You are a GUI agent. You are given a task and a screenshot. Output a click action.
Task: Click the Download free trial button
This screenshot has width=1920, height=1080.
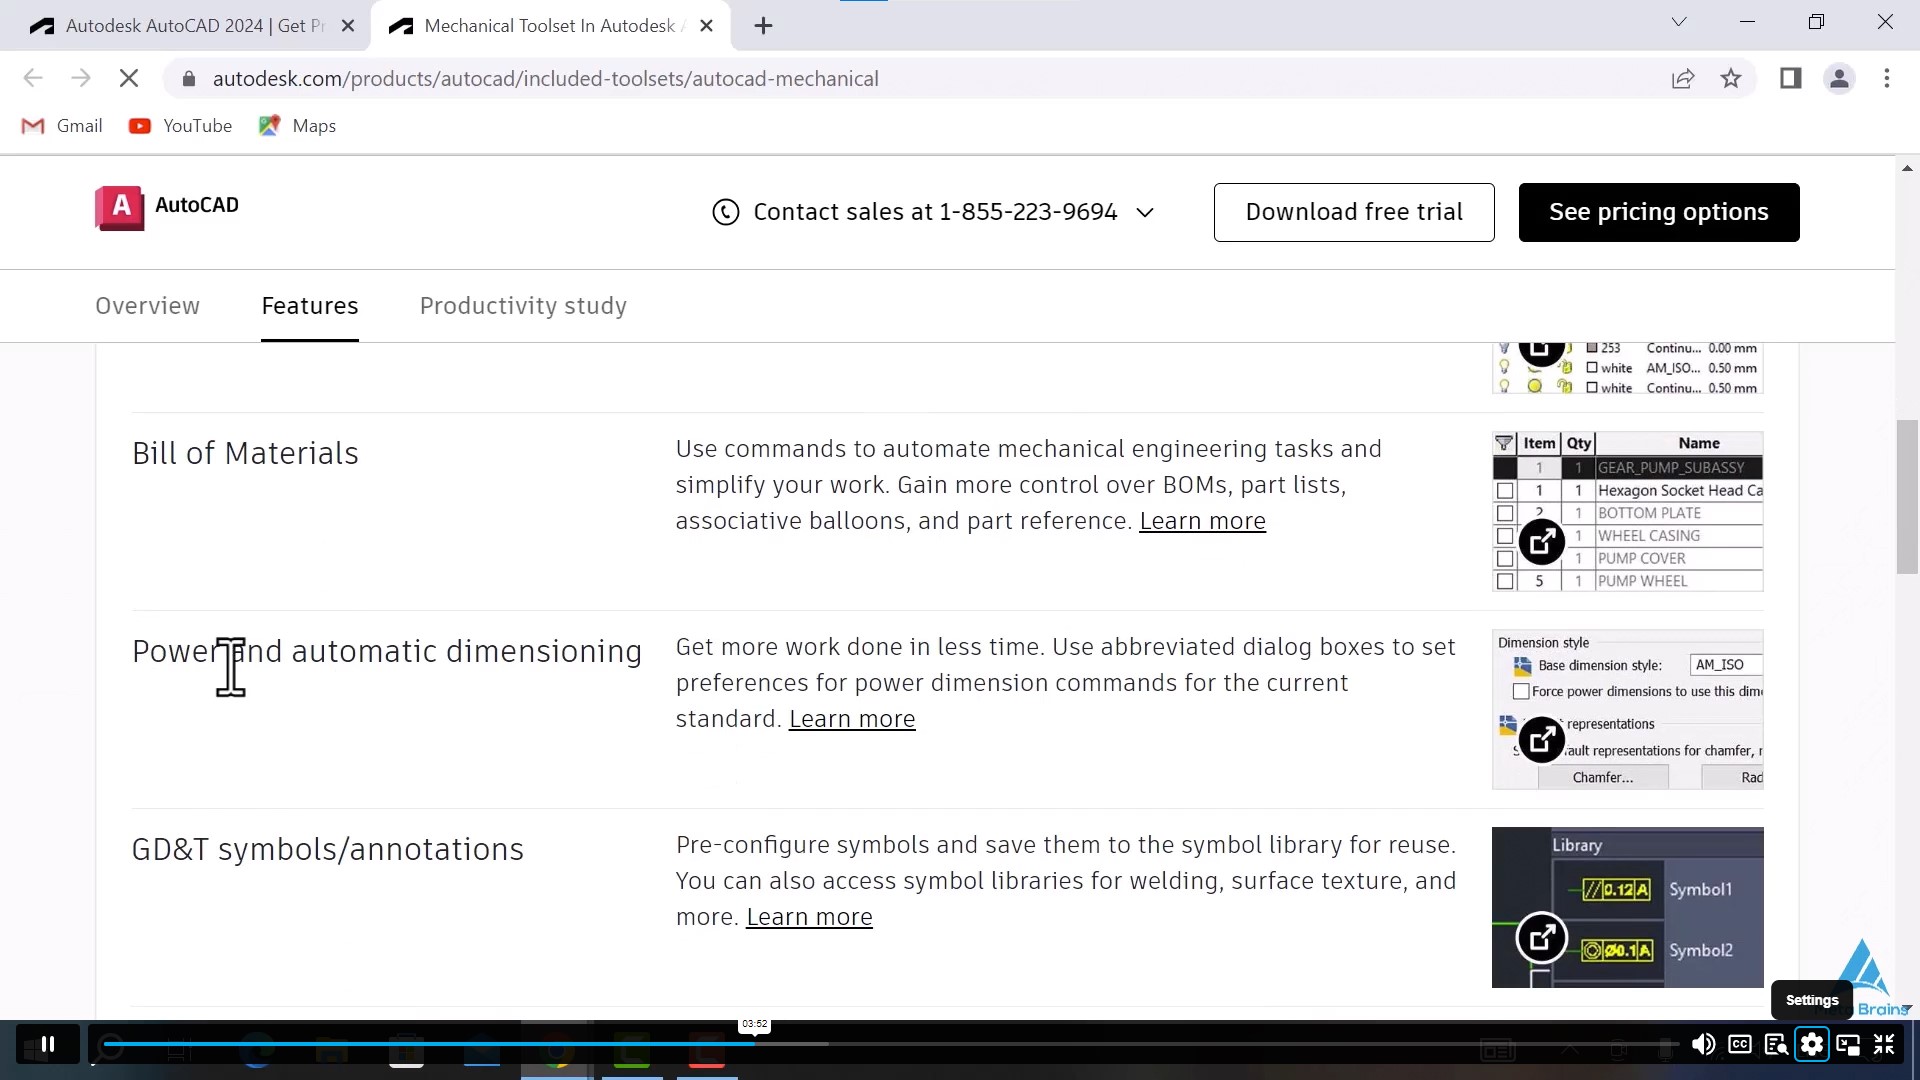(1354, 212)
